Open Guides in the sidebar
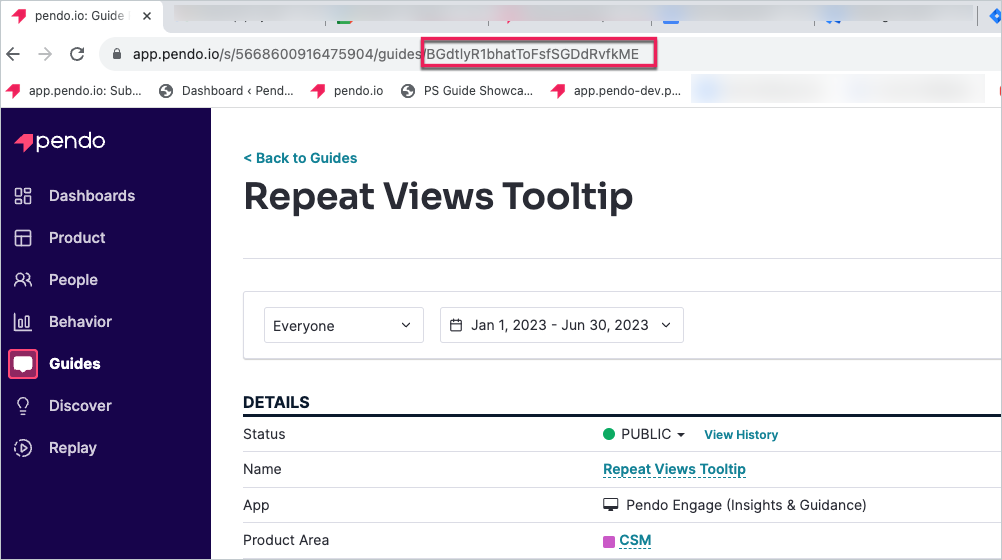Viewport: 1002px width, 560px height. click(75, 364)
